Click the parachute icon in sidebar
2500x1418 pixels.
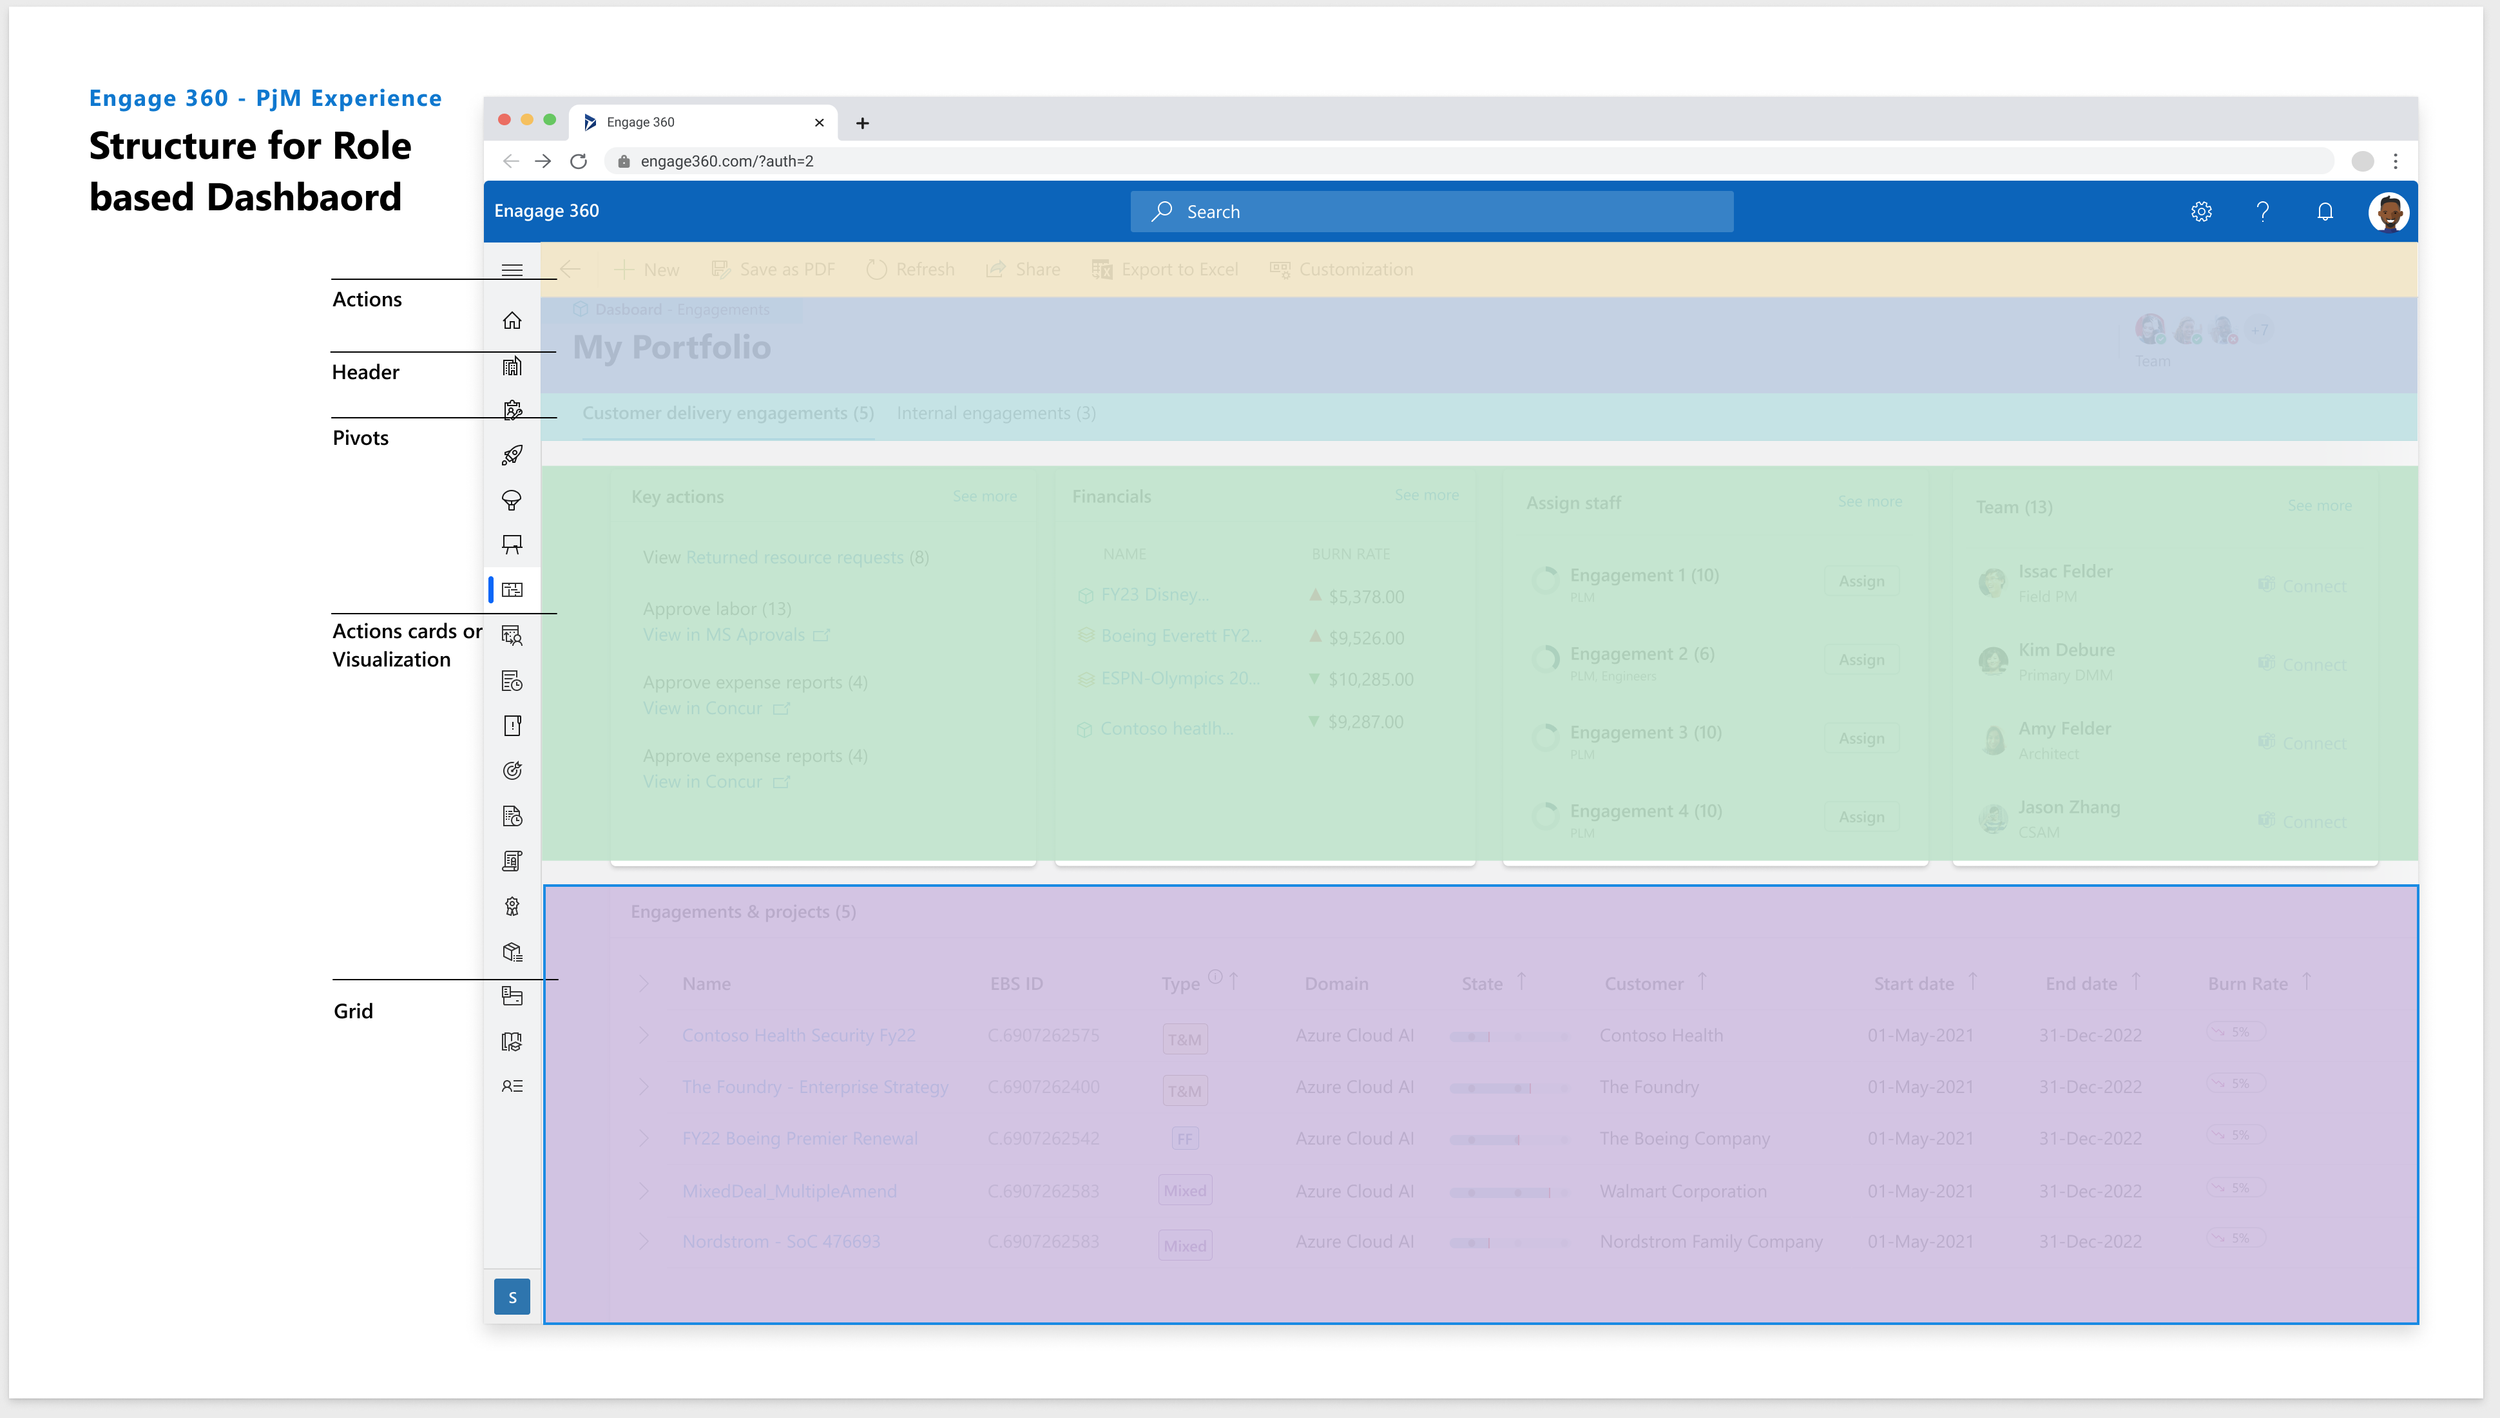[x=512, y=500]
